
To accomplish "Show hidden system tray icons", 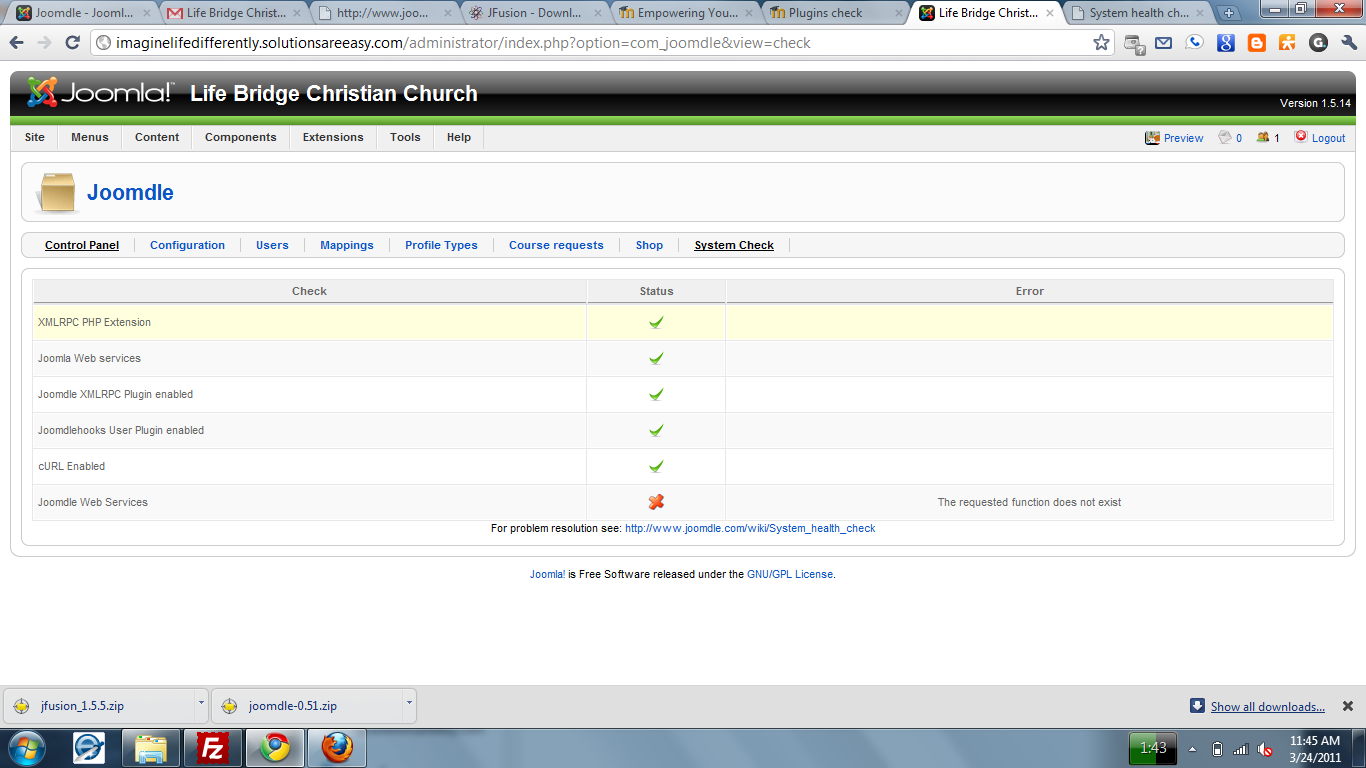I will [x=1192, y=749].
